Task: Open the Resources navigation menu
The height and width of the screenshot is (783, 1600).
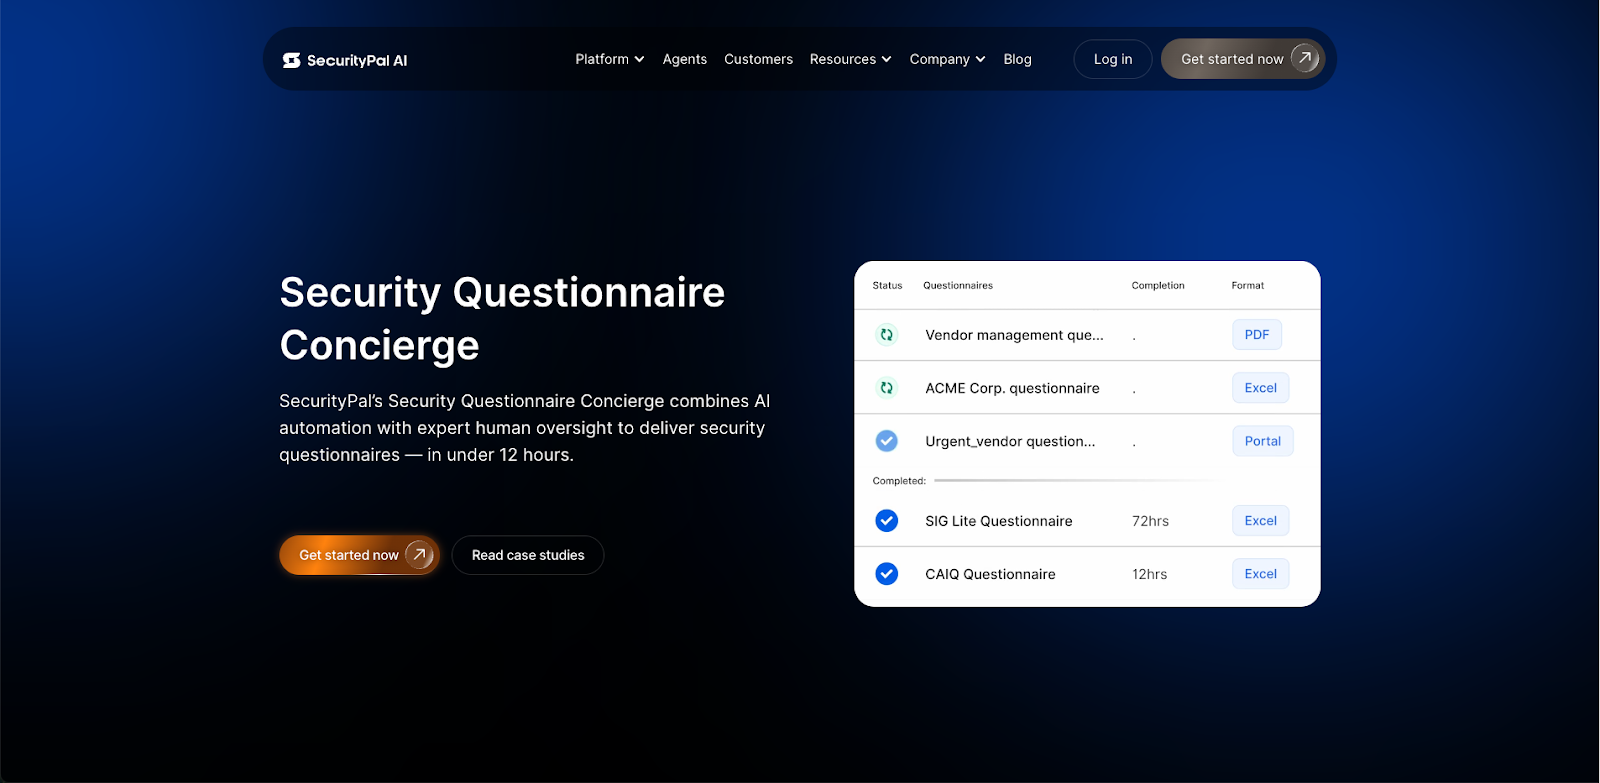Action: tap(850, 59)
